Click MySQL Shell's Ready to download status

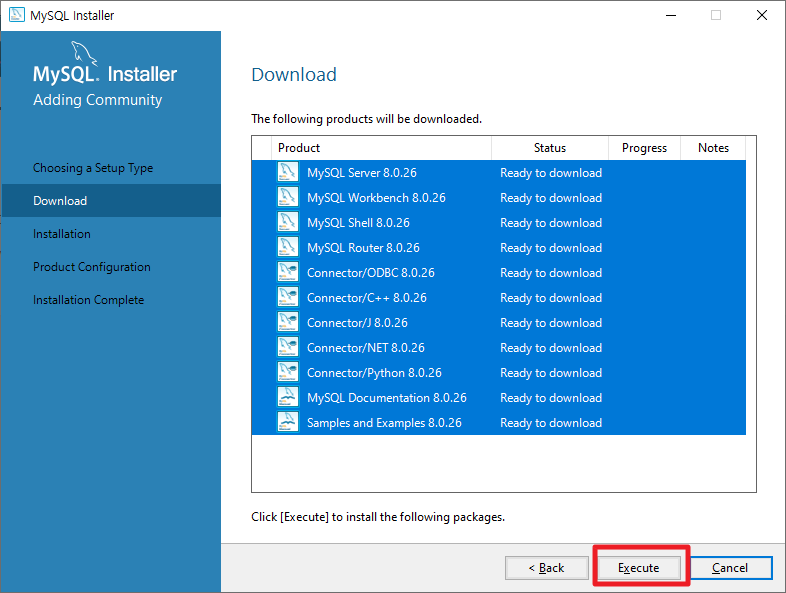tap(551, 223)
